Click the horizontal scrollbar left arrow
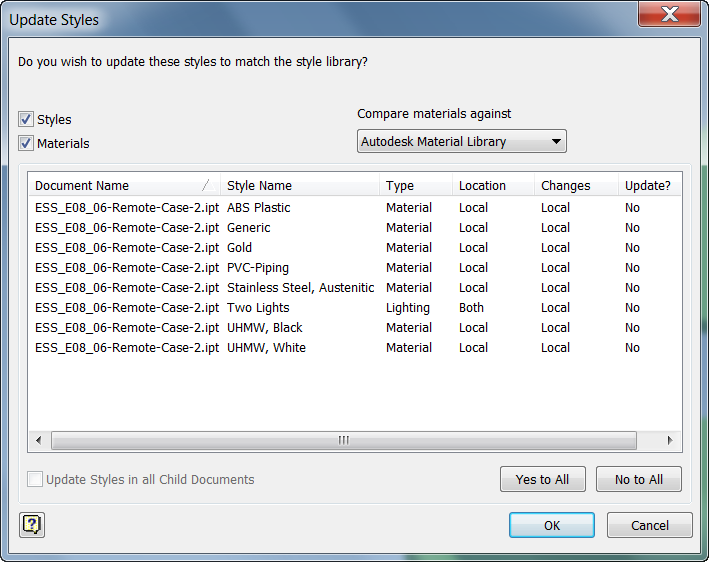Screen dimensions: 709x562 pyautogui.click(x=39, y=440)
